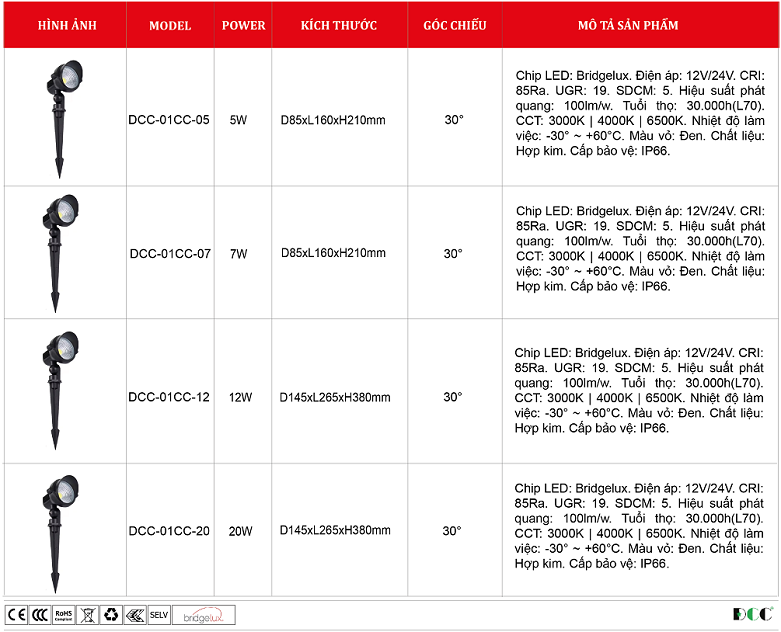The image size is (781, 632).
Task: Click the recycling arrows symbol
Action: pos(111,614)
